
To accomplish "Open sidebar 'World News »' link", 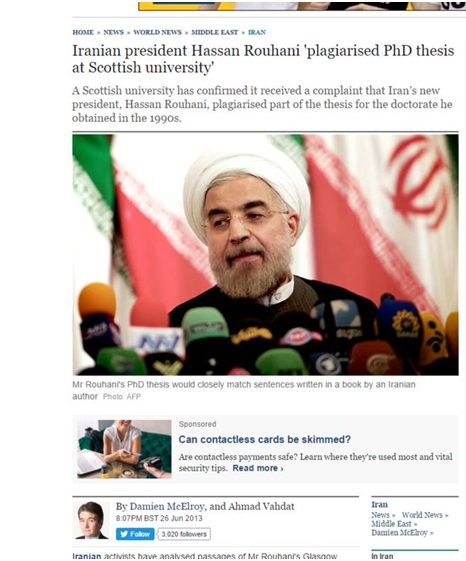I will click(x=425, y=515).
